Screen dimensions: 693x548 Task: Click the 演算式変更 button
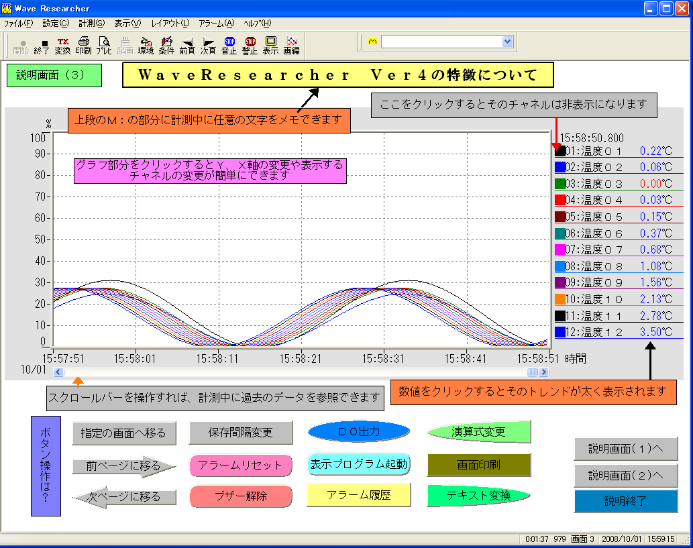479,432
